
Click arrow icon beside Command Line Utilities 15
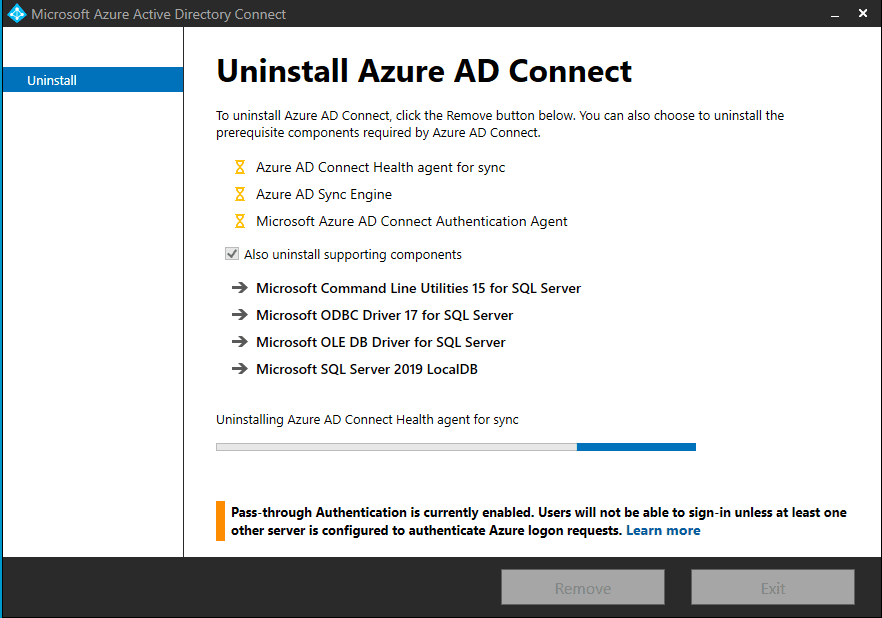coord(240,288)
